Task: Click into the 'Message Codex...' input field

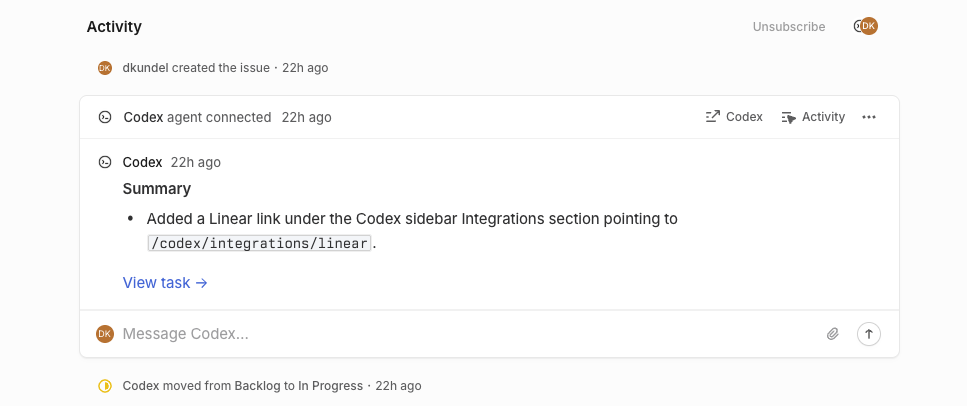Action: [x=460, y=334]
